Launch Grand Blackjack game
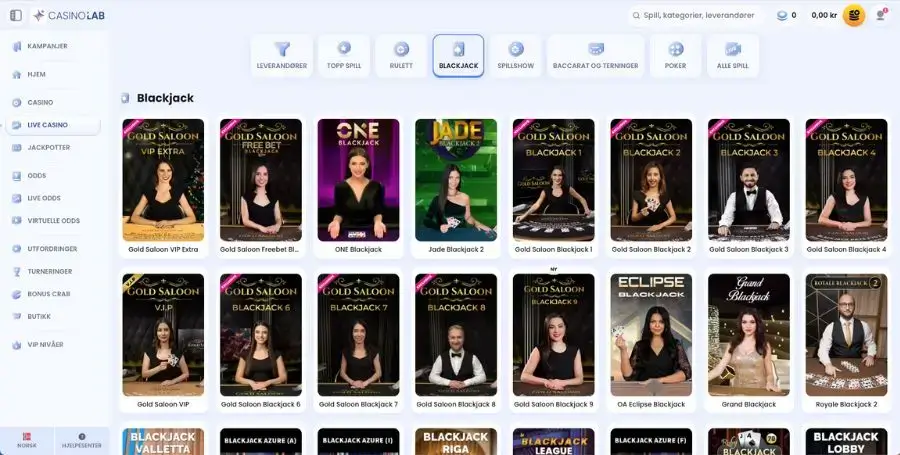This screenshot has height=455, width=900. point(748,335)
